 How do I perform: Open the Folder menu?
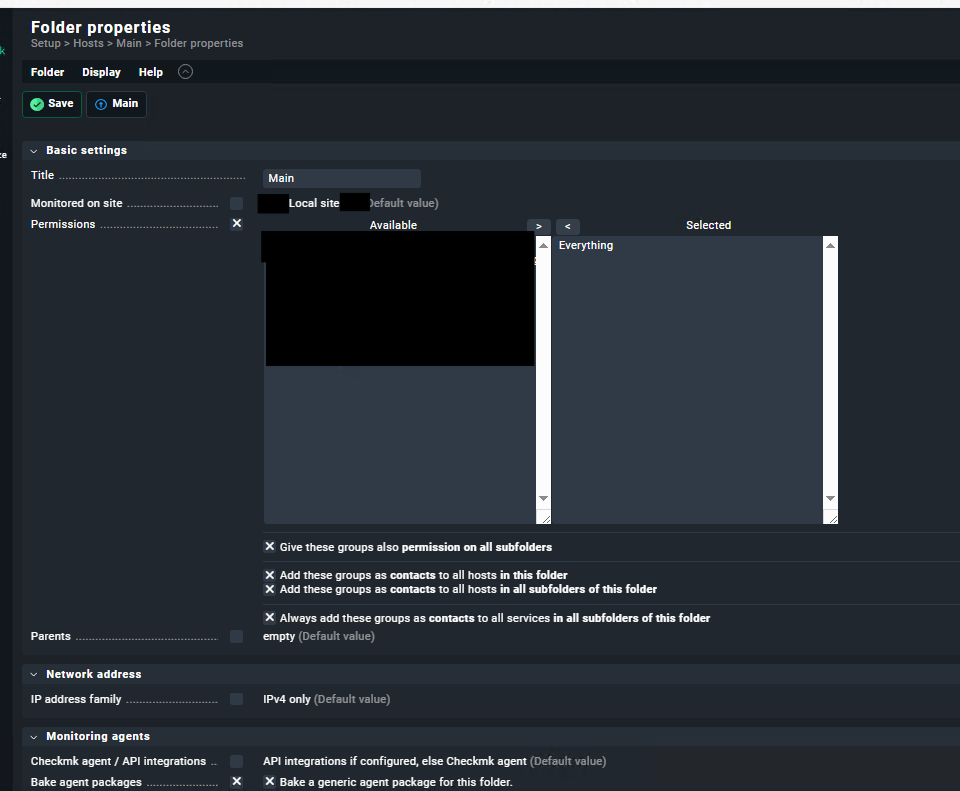pos(47,72)
